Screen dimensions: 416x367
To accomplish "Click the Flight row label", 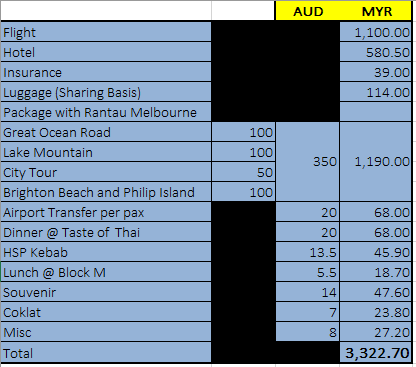I will (x=106, y=32).
